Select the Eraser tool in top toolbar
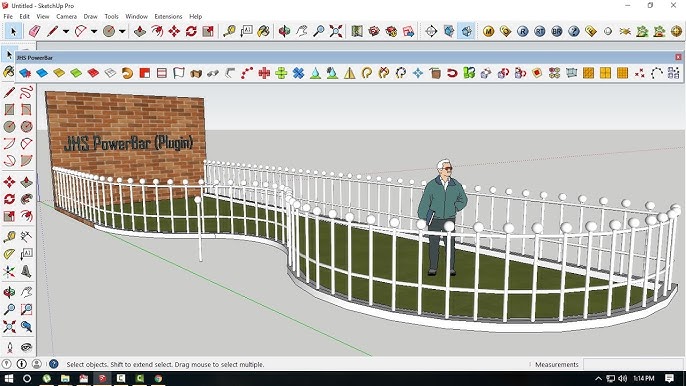Image resolution: width=686 pixels, height=386 pixels. pos(35,31)
